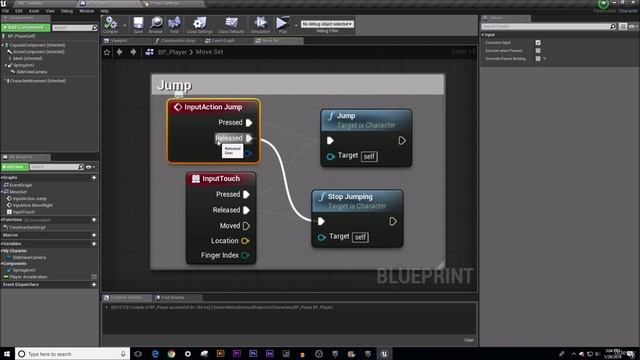Image resolution: width=640 pixels, height=360 pixels.
Task: Click the Released exec pin on InputTouch
Action: point(247,210)
